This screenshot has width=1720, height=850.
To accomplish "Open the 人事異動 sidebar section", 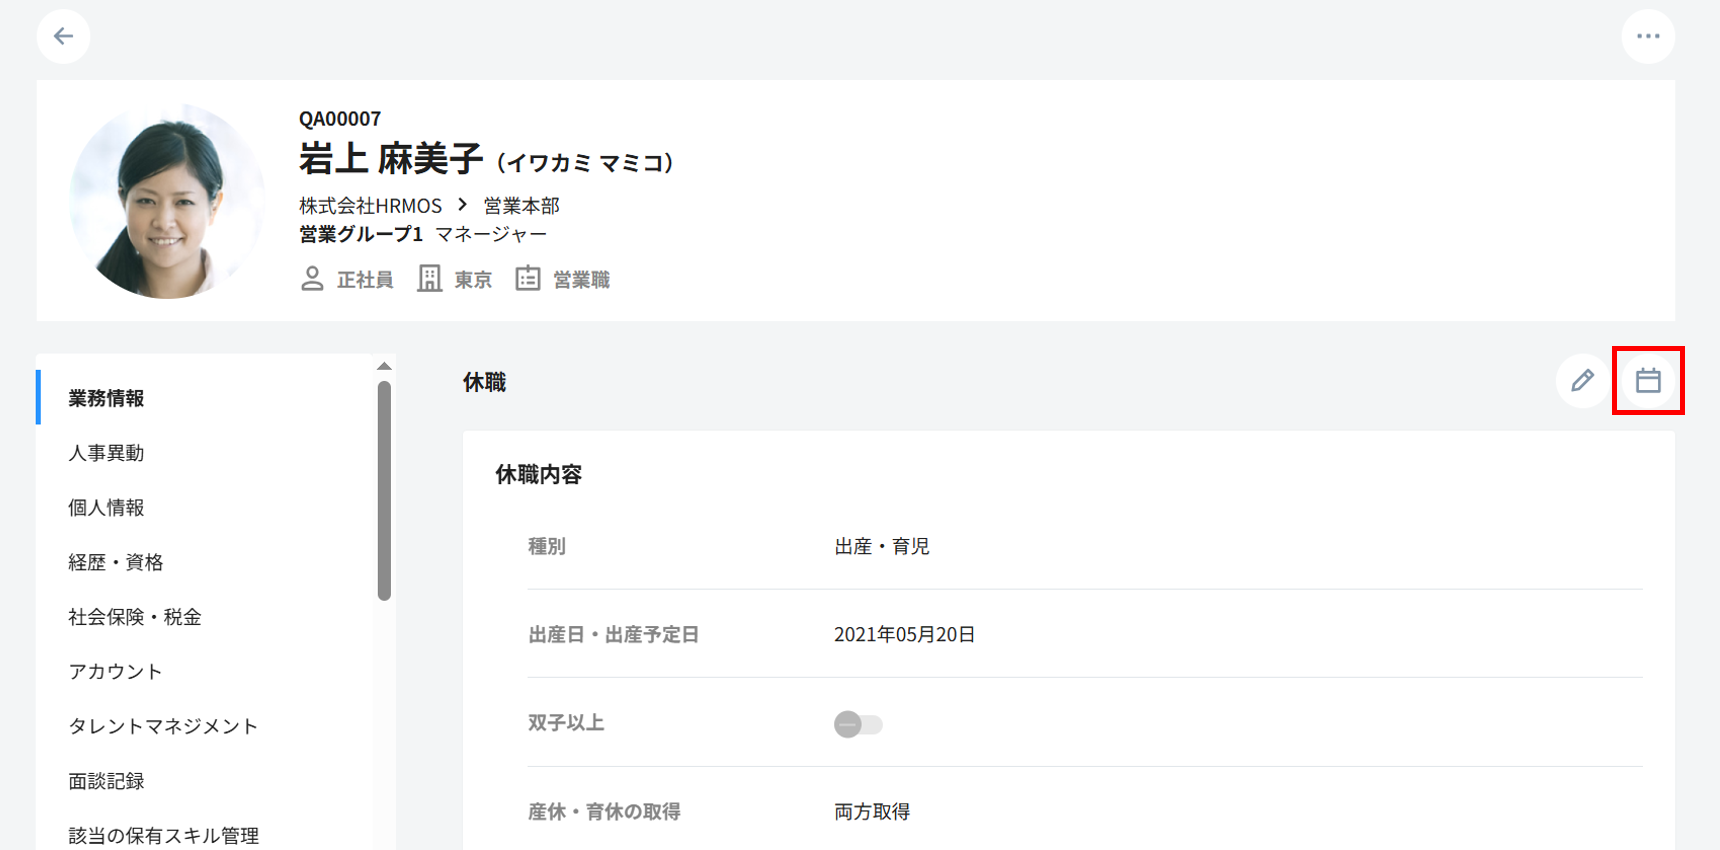I will 106,453.
